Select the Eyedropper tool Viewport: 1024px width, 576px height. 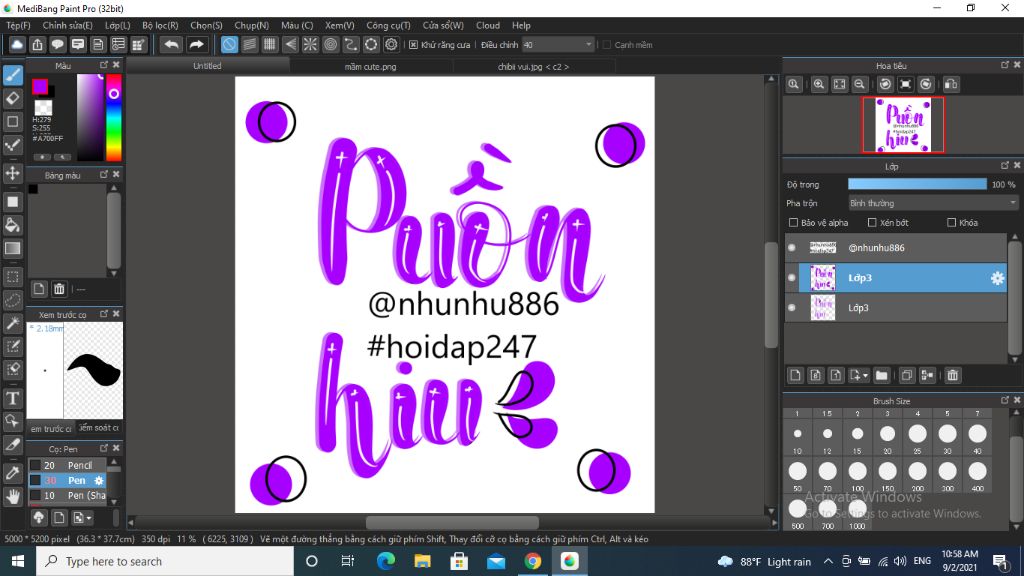(x=12, y=473)
